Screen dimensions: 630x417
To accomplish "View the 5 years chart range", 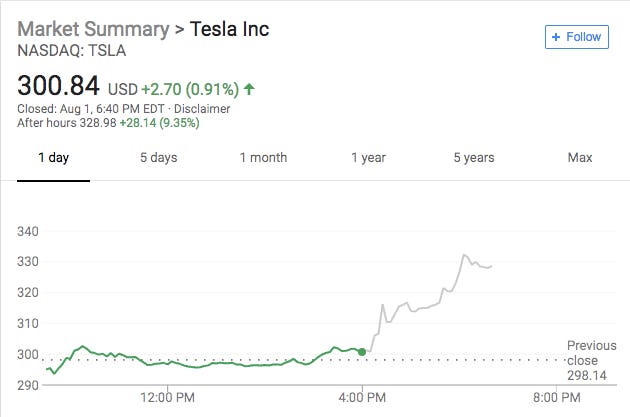I will (473, 158).
